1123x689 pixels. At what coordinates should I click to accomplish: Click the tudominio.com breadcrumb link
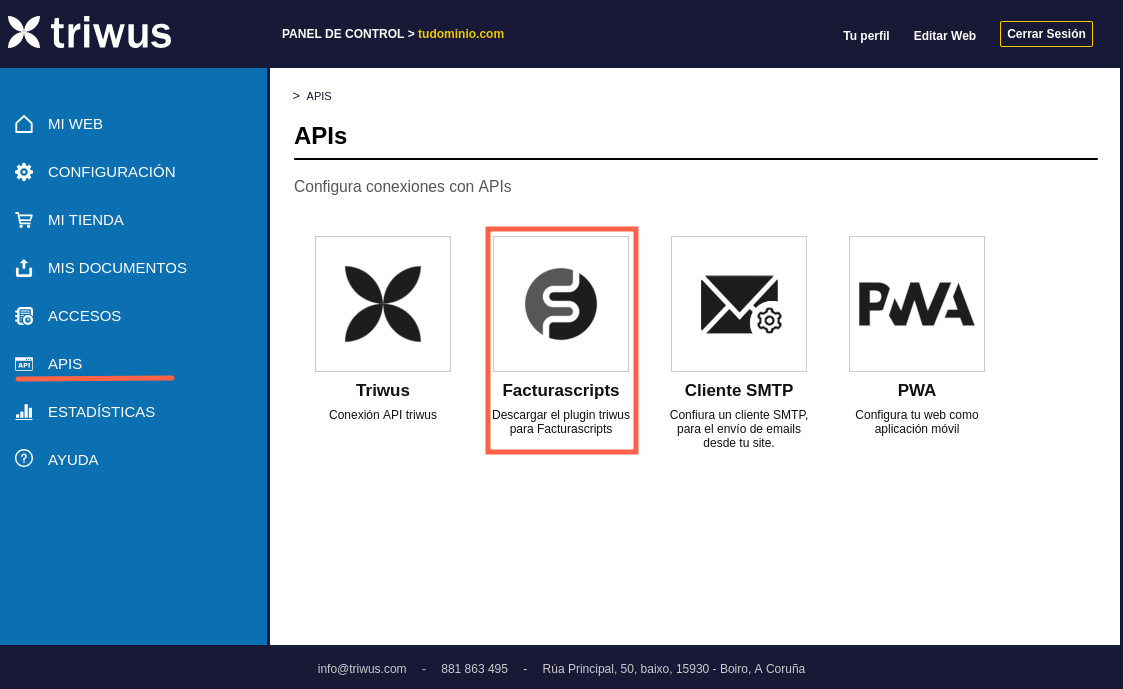461,34
